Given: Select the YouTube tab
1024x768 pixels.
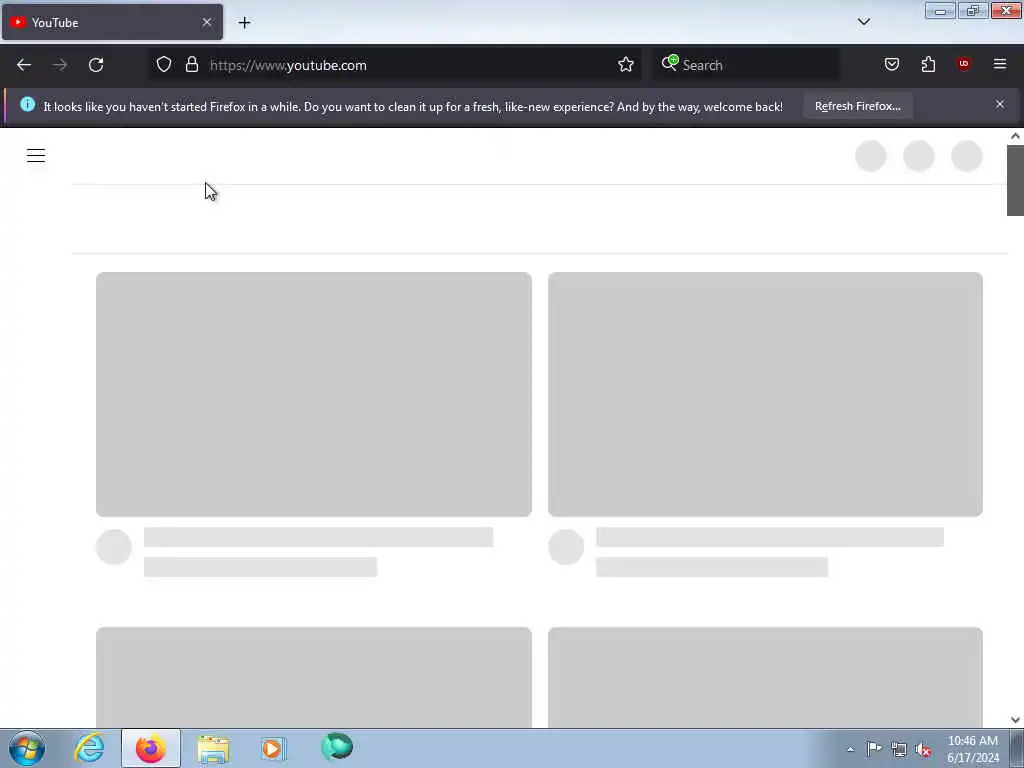Looking at the screenshot, I should (x=112, y=22).
